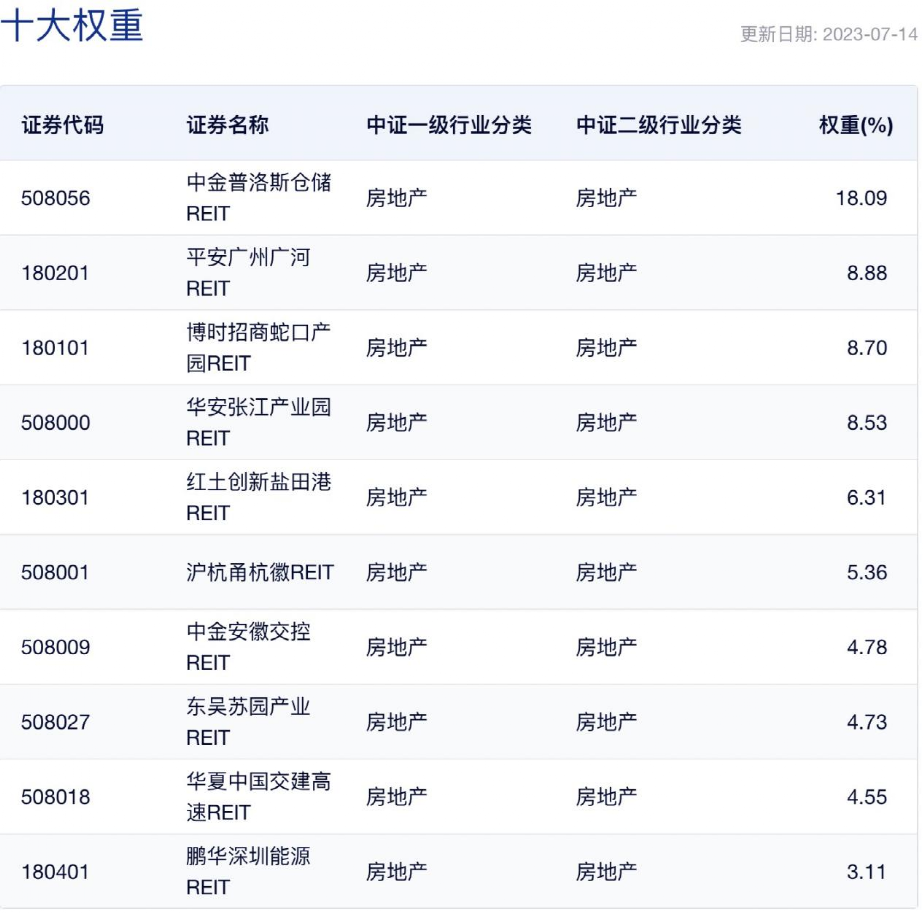Image resolution: width=924 pixels, height=914 pixels.
Task: Click second-level industry 房地产 in row 508056
Action: [x=606, y=198]
